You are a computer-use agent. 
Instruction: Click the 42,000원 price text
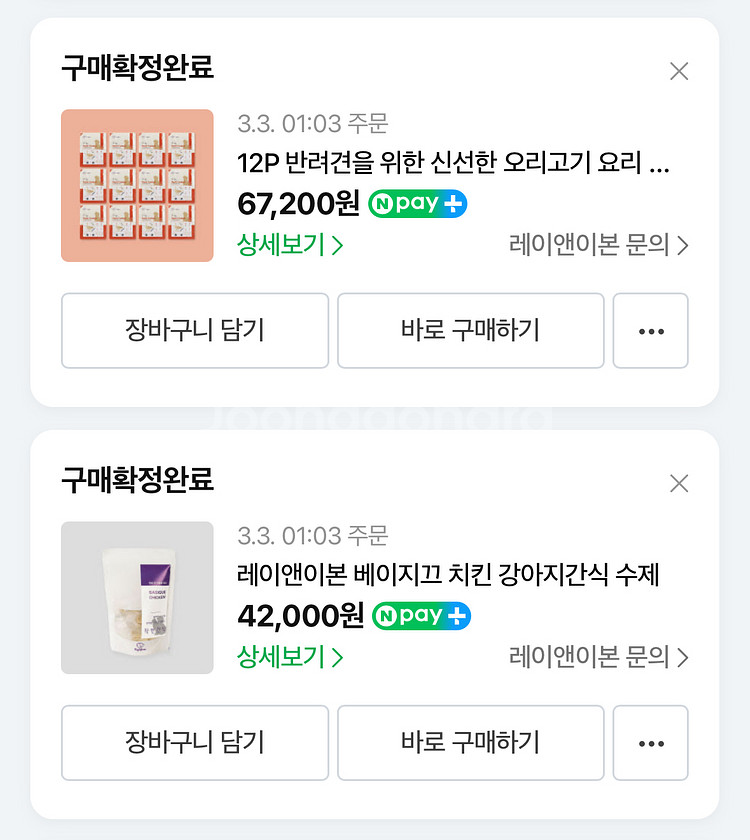point(300,616)
